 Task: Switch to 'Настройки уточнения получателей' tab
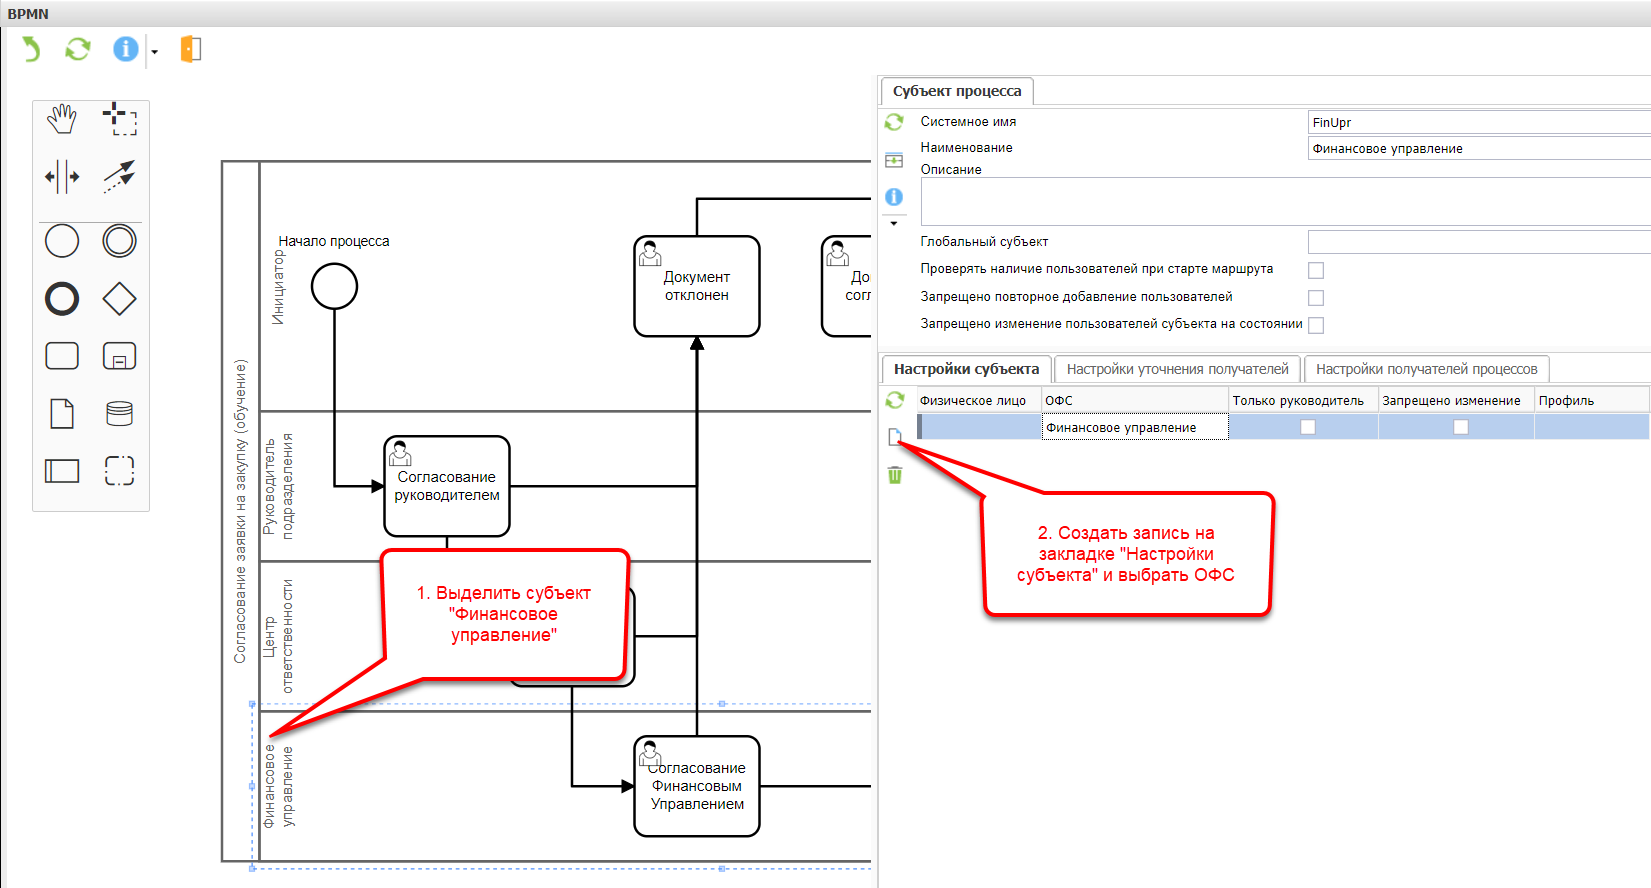click(1177, 369)
